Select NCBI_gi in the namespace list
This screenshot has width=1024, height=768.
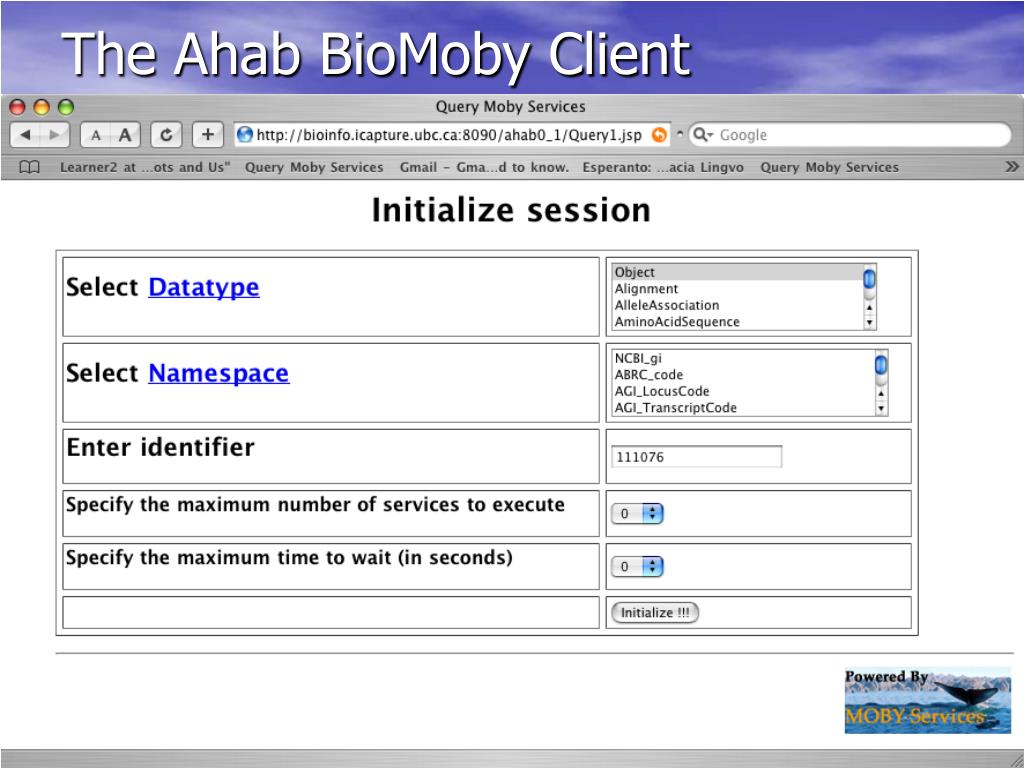coord(743,358)
